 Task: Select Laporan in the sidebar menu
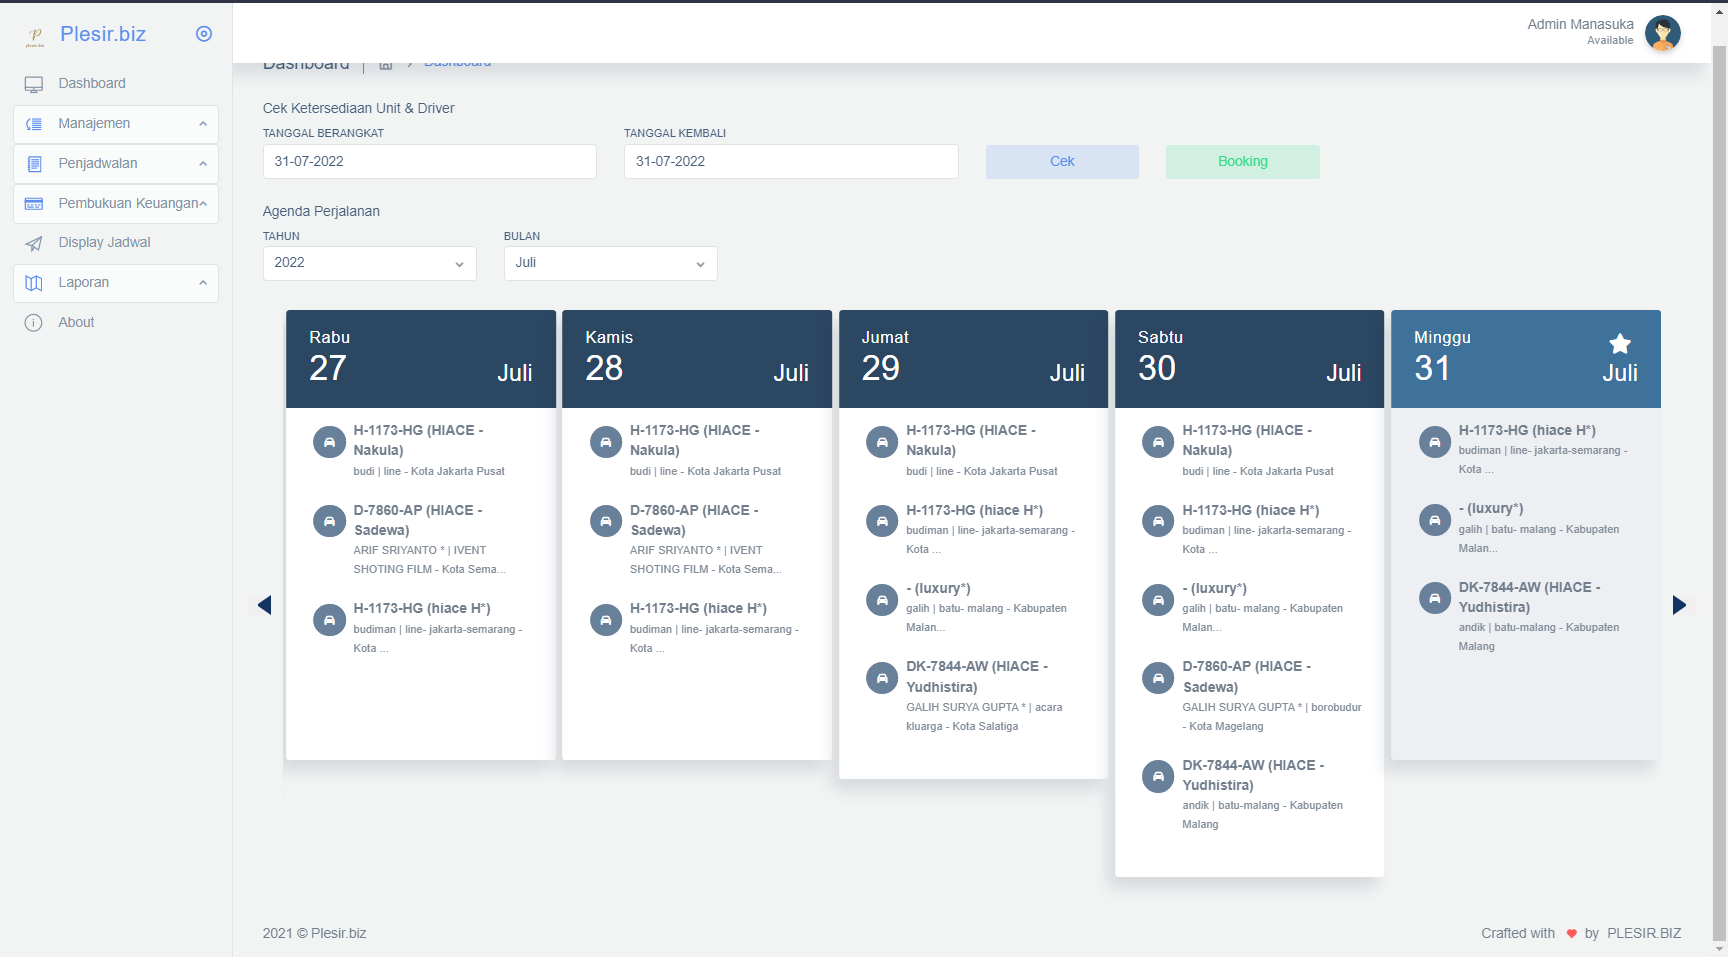click(83, 282)
